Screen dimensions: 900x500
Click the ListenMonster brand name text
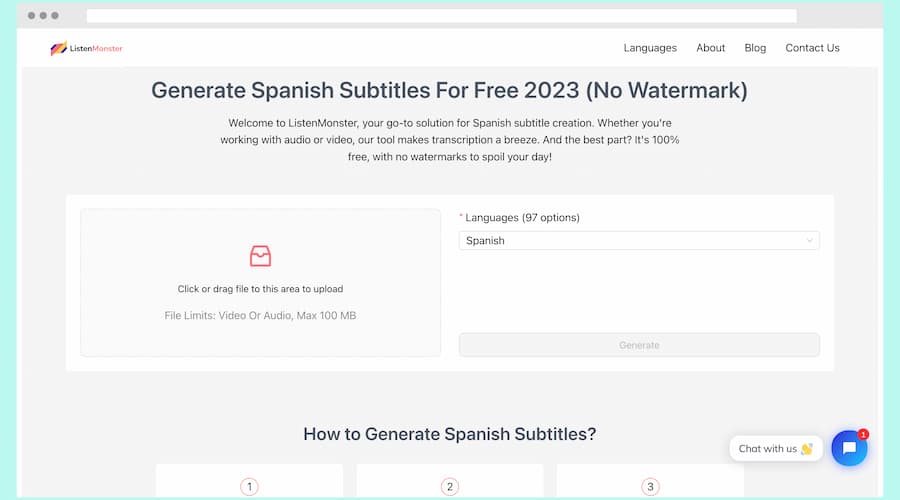pyautogui.click(x=96, y=48)
